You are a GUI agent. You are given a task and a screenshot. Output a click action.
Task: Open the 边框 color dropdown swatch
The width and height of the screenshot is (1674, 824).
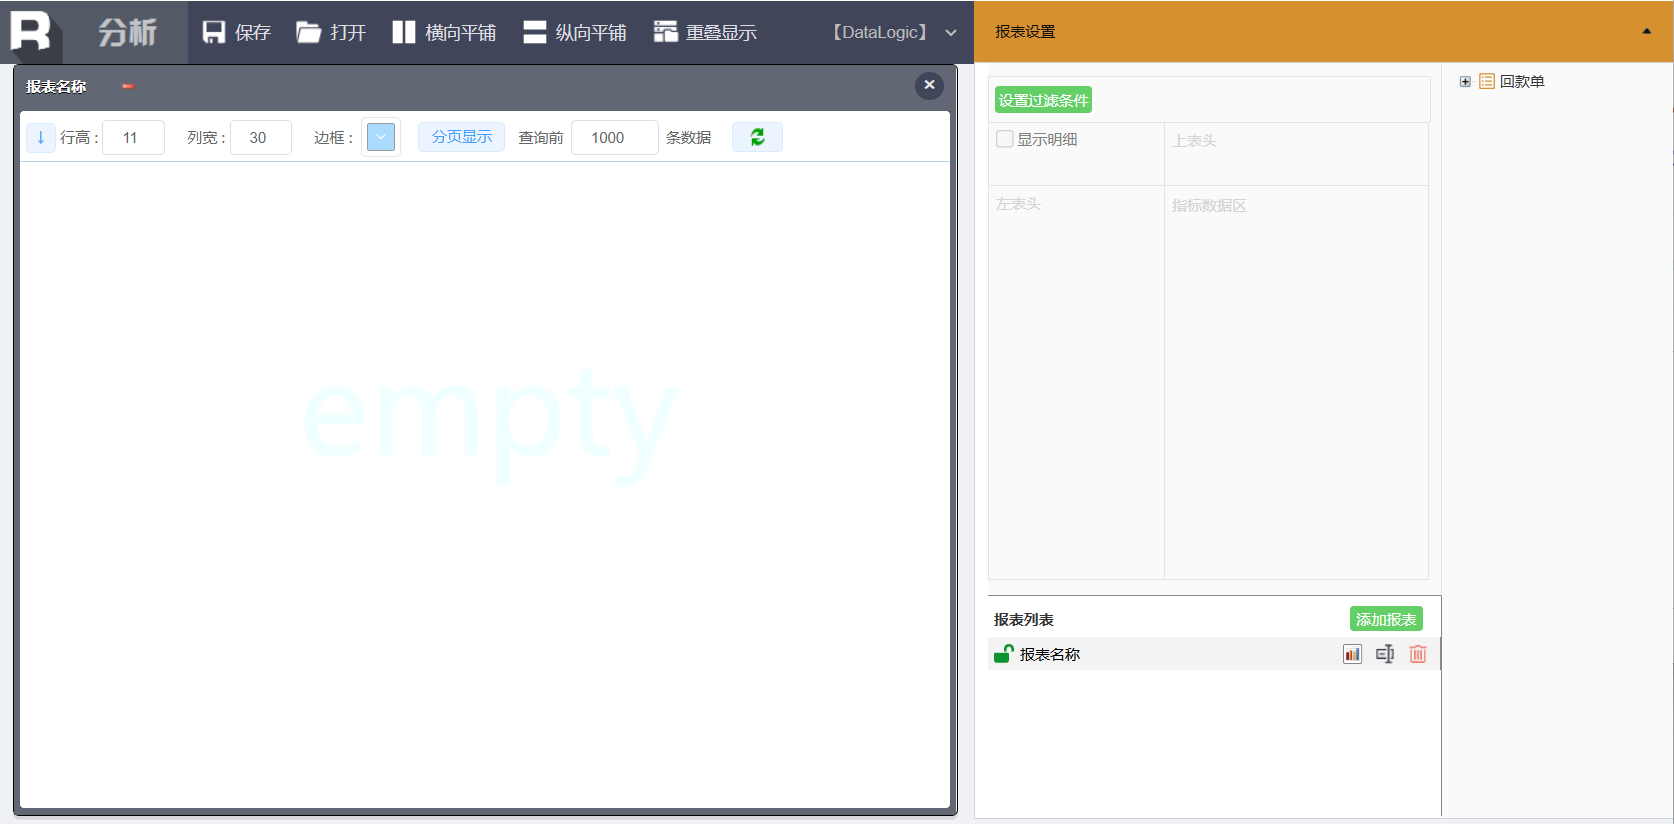pyautogui.click(x=381, y=137)
